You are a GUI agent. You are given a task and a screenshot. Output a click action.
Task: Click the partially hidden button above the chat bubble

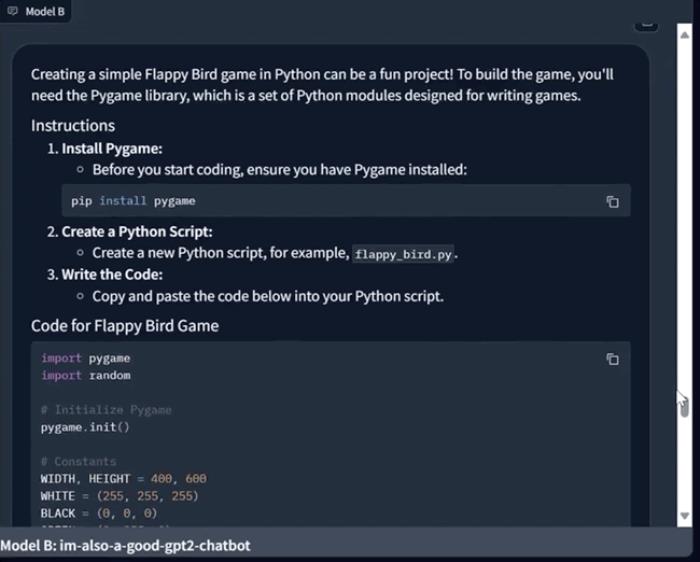coord(646,26)
